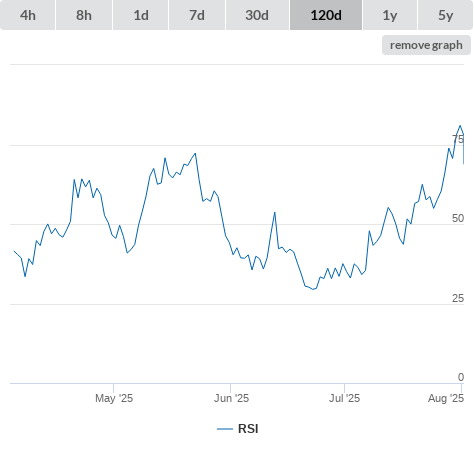Switch to the 8h time range
The width and height of the screenshot is (474, 455).
click(84, 15)
